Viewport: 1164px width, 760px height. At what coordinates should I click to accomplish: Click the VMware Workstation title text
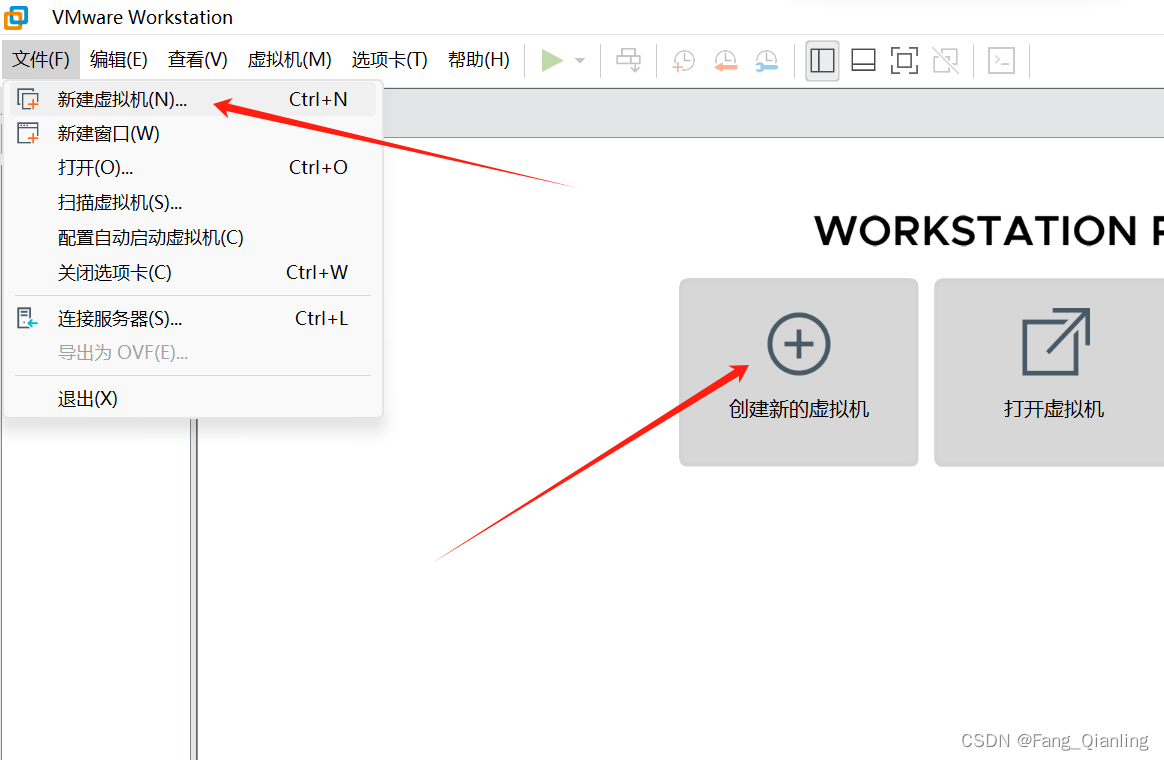[x=143, y=17]
